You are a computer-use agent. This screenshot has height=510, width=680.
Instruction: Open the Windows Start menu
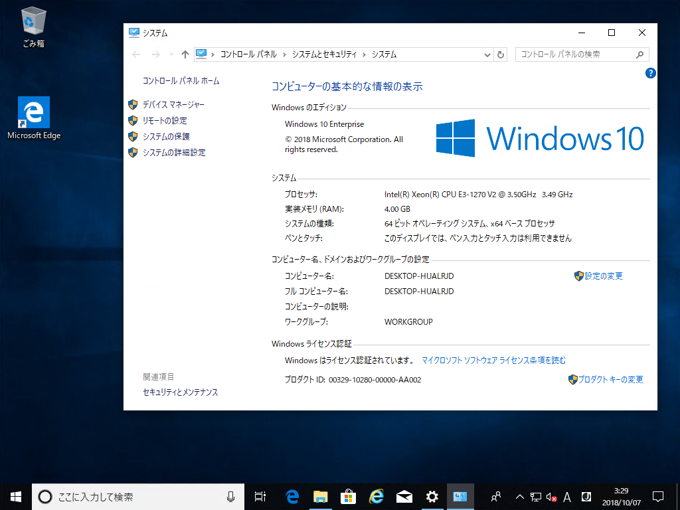coord(16,497)
